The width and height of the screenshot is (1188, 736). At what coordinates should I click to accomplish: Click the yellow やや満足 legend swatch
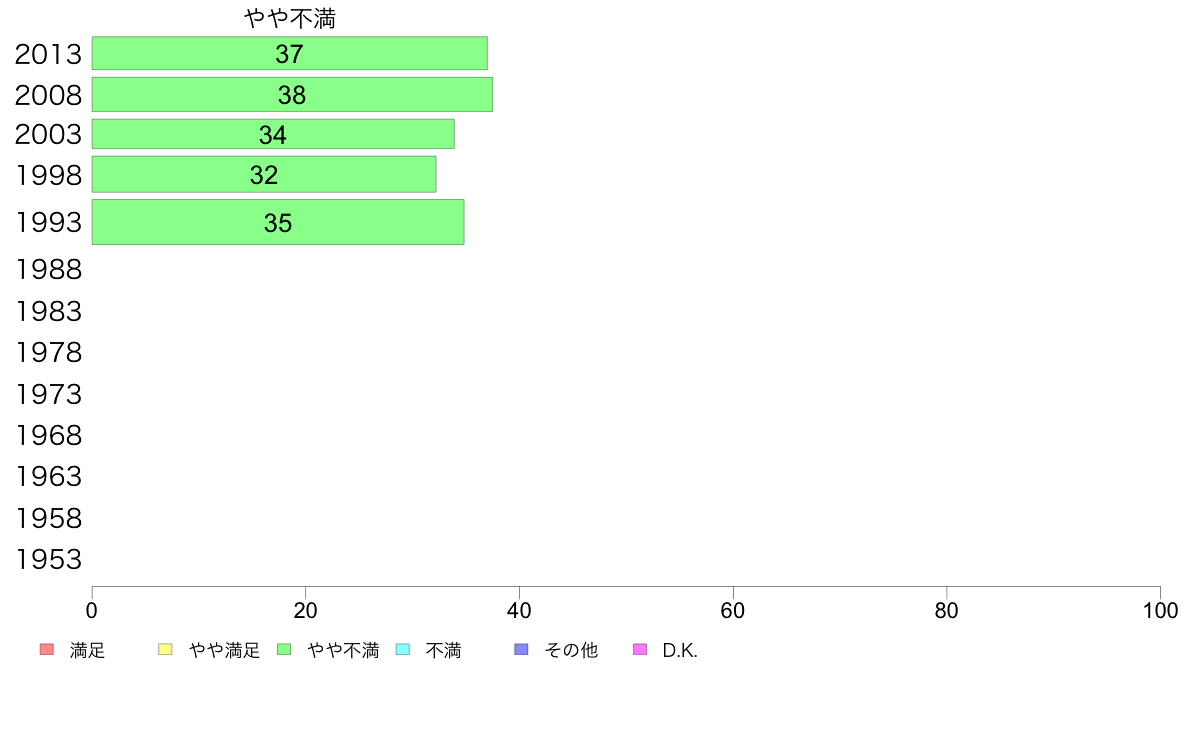pos(165,650)
